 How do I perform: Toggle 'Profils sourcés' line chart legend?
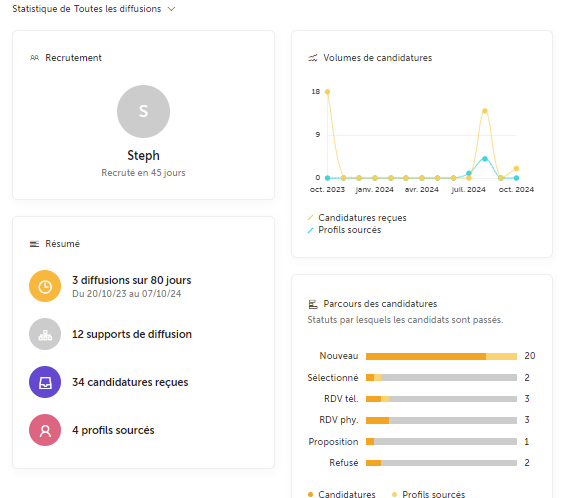pos(344,230)
